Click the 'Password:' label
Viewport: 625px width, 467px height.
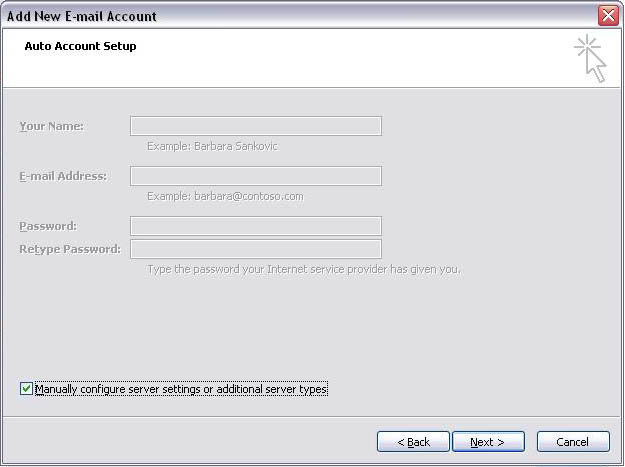[x=48, y=226]
